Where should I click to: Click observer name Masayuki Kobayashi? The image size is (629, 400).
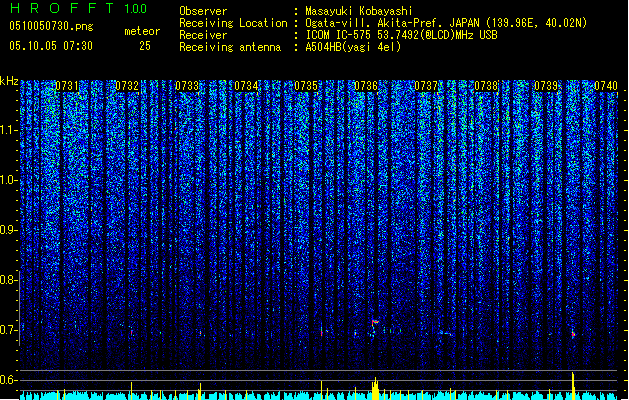click(359, 11)
